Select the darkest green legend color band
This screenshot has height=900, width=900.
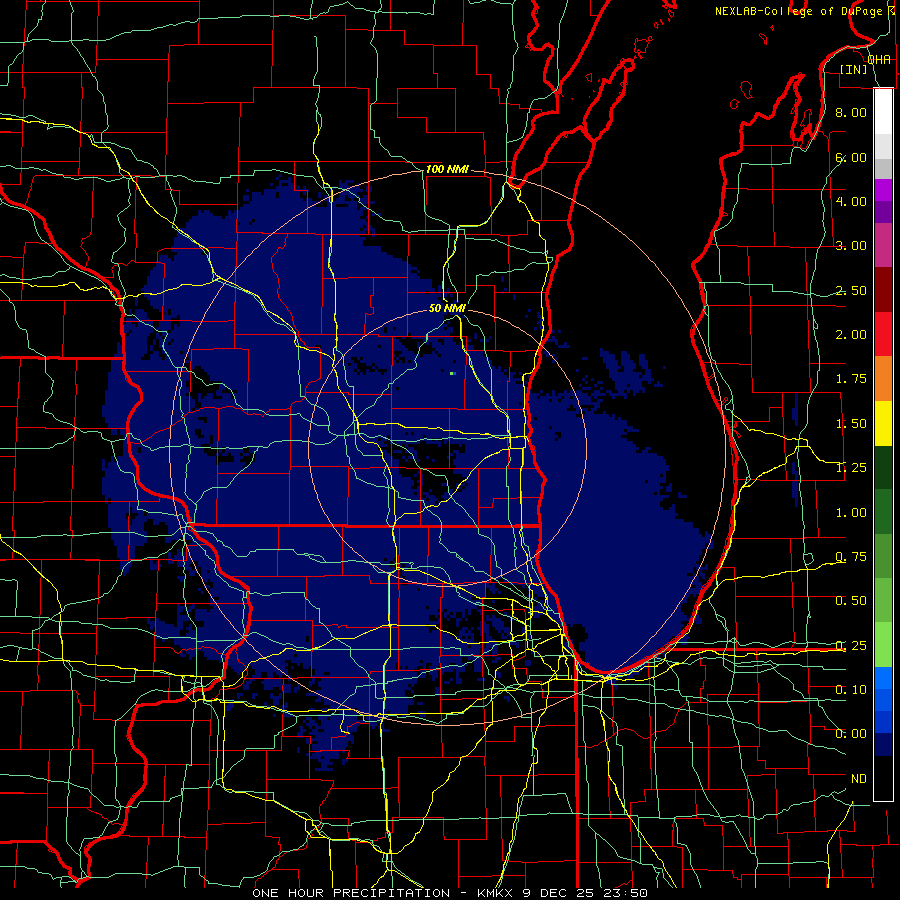(883, 468)
